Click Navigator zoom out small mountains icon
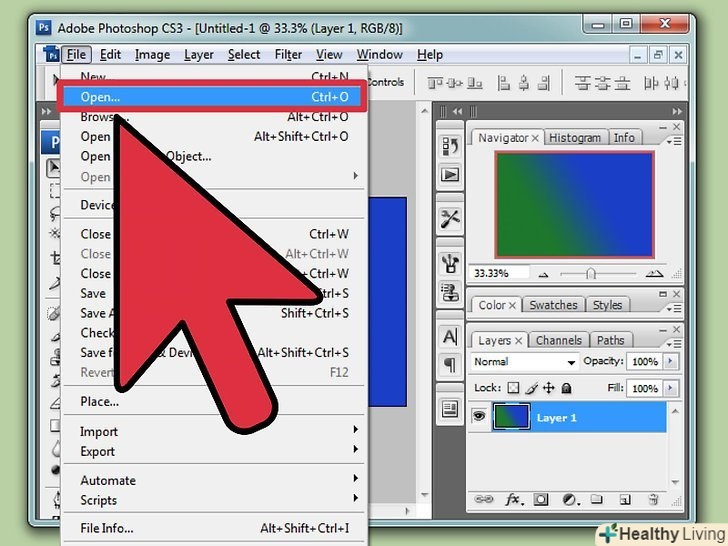Viewport: 728px width, 546px height. pyautogui.click(x=543, y=274)
